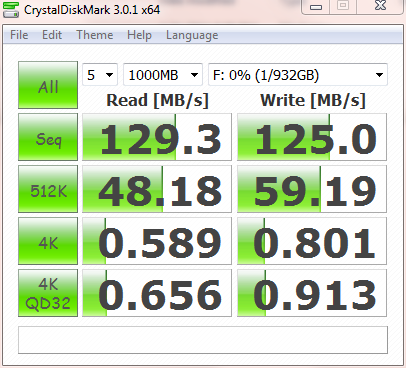Image resolution: width=406 pixels, height=368 pixels.
Task: Start the 512K random test
Action: [48, 189]
